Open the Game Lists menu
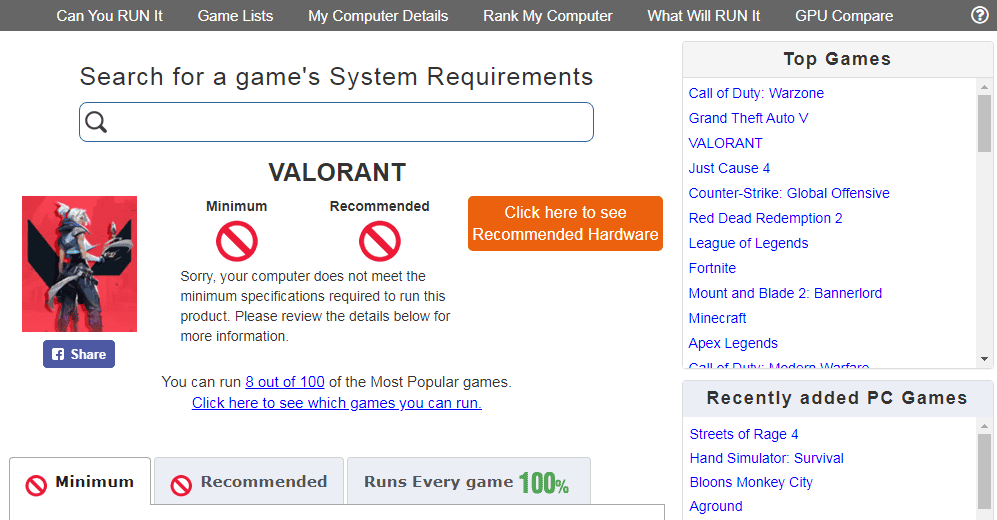 235,16
